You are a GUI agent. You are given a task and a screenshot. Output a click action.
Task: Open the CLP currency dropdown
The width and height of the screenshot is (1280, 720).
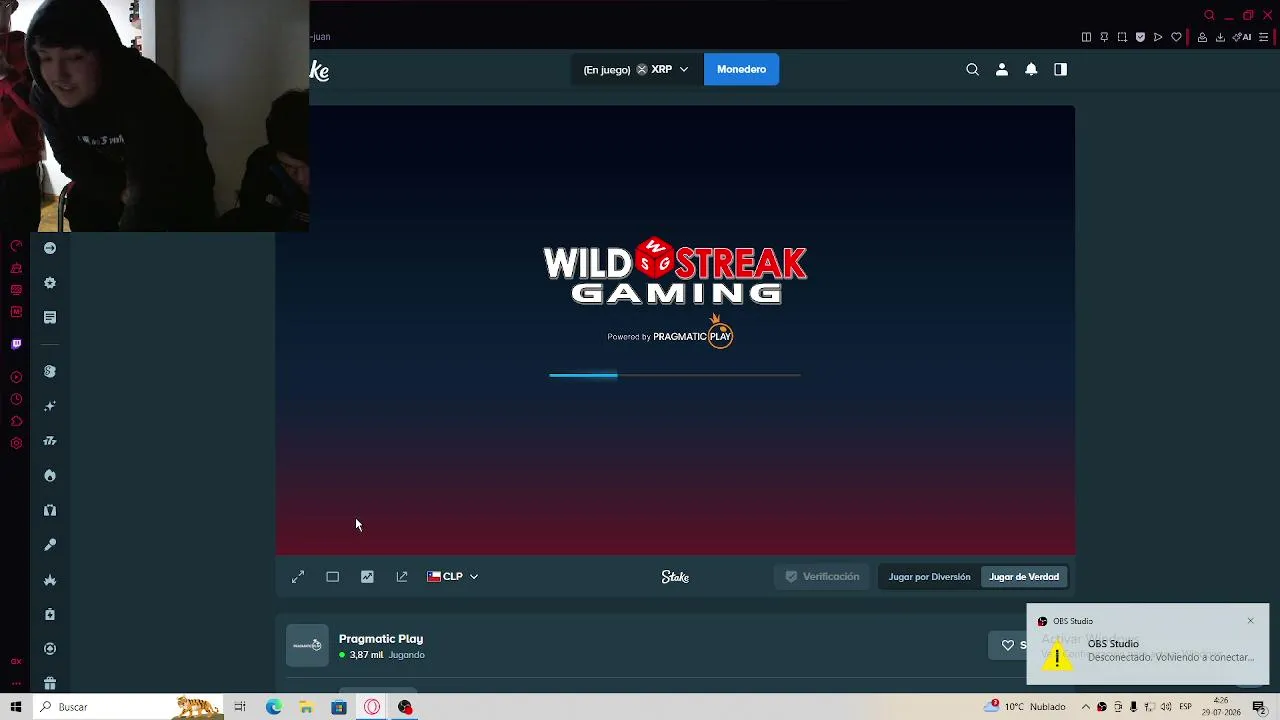(453, 577)
